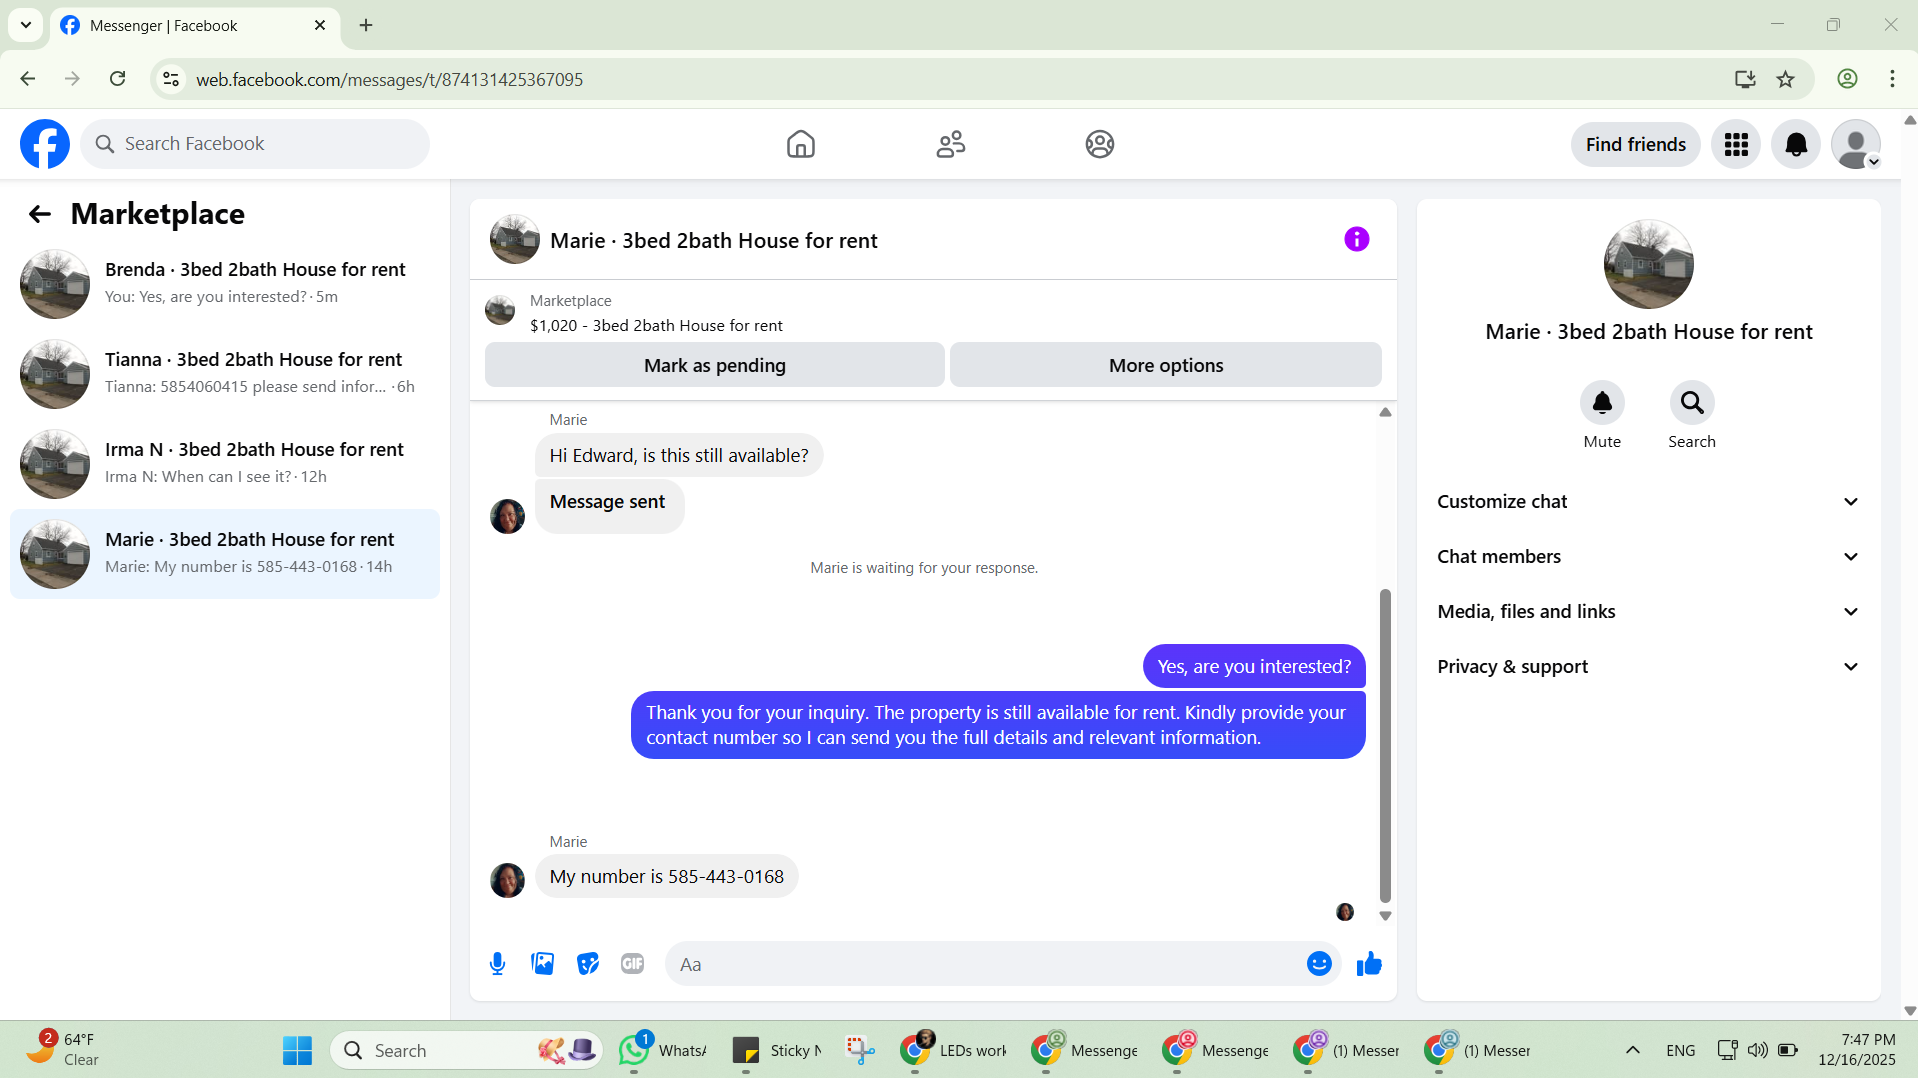1918x1078 pixels.
Task: Click the Mark as pending button
Action: click(x=714, y=365)
